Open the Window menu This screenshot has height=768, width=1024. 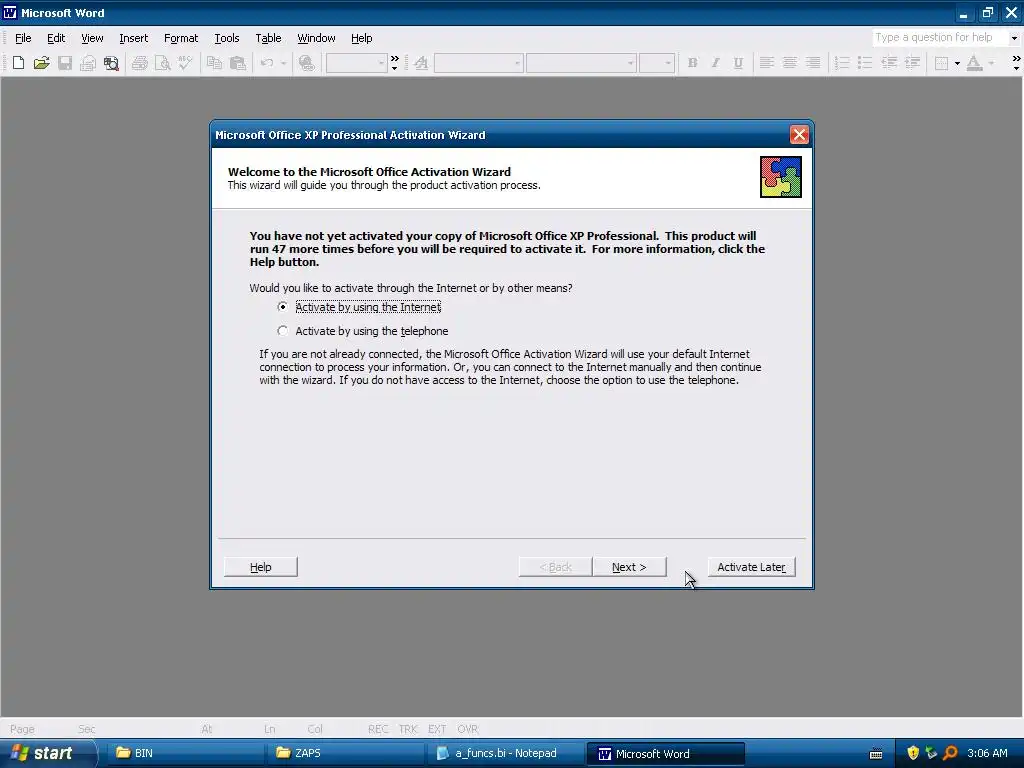coord(316,38)
